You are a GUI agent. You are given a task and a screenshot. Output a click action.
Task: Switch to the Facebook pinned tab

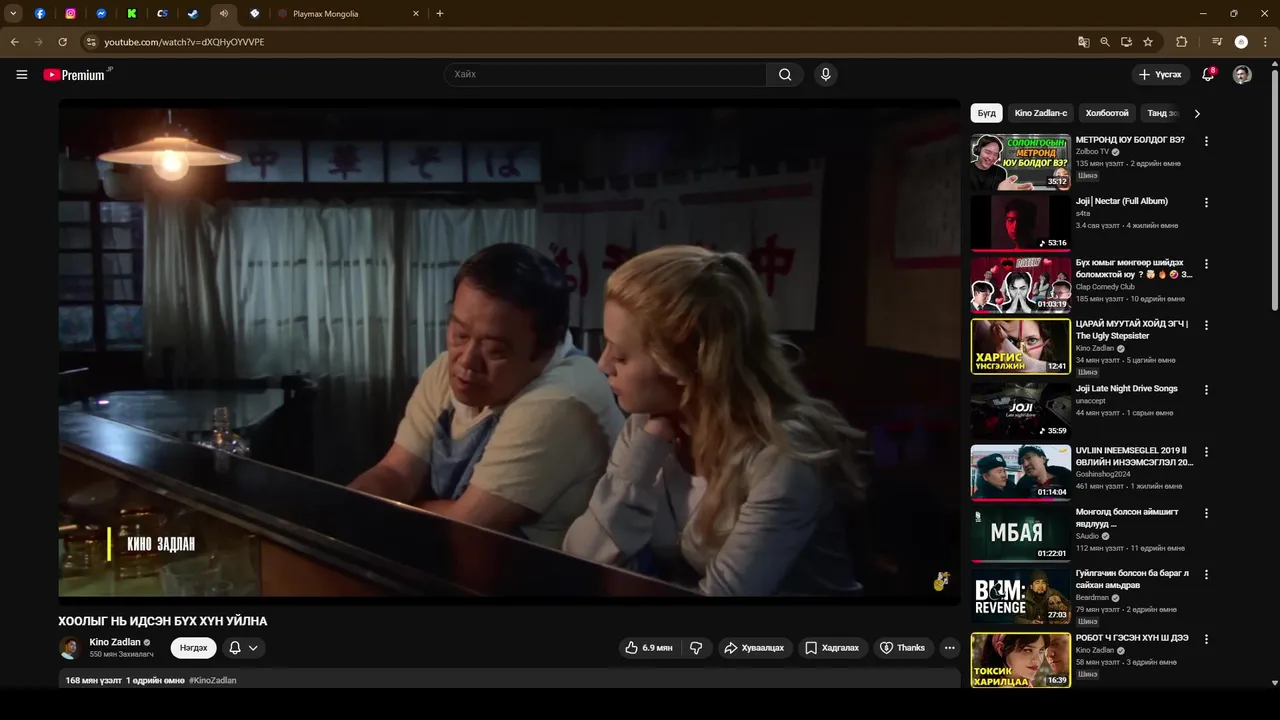point(40,14)
